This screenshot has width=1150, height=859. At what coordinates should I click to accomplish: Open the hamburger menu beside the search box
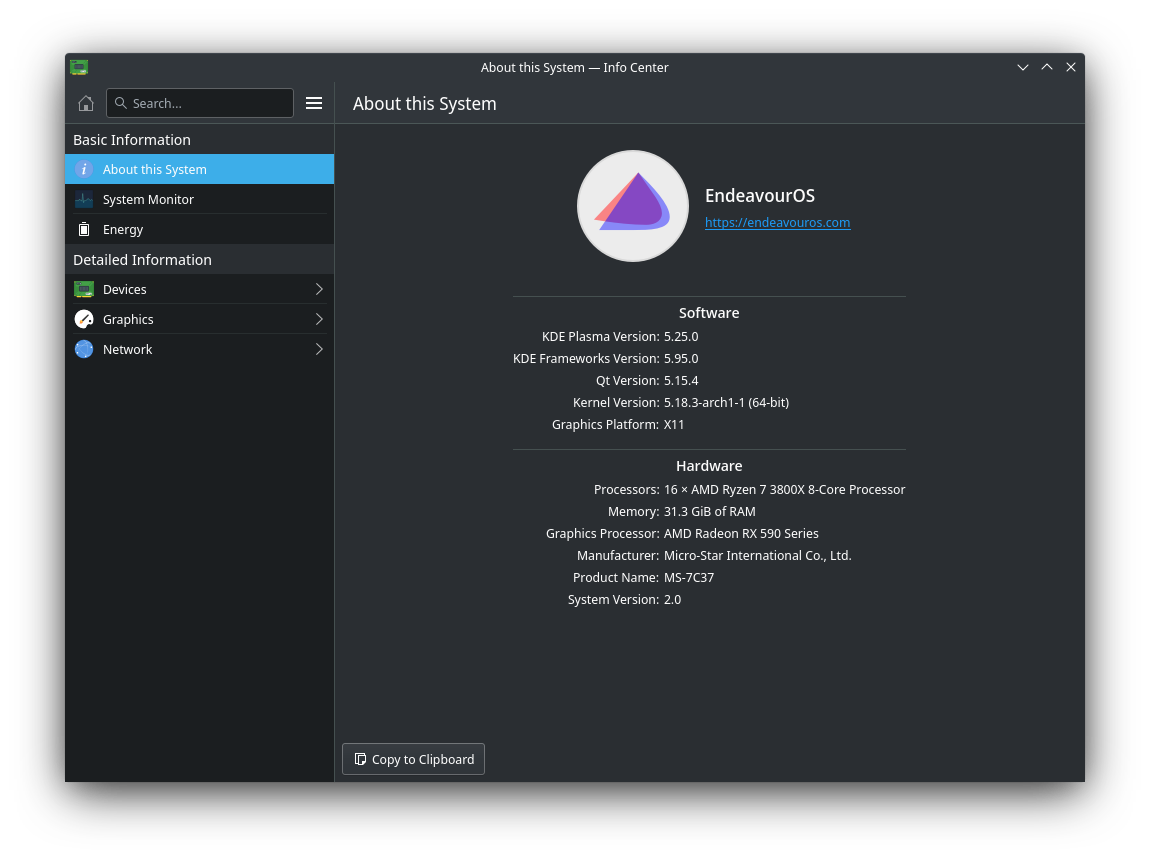tap(314, 103)
